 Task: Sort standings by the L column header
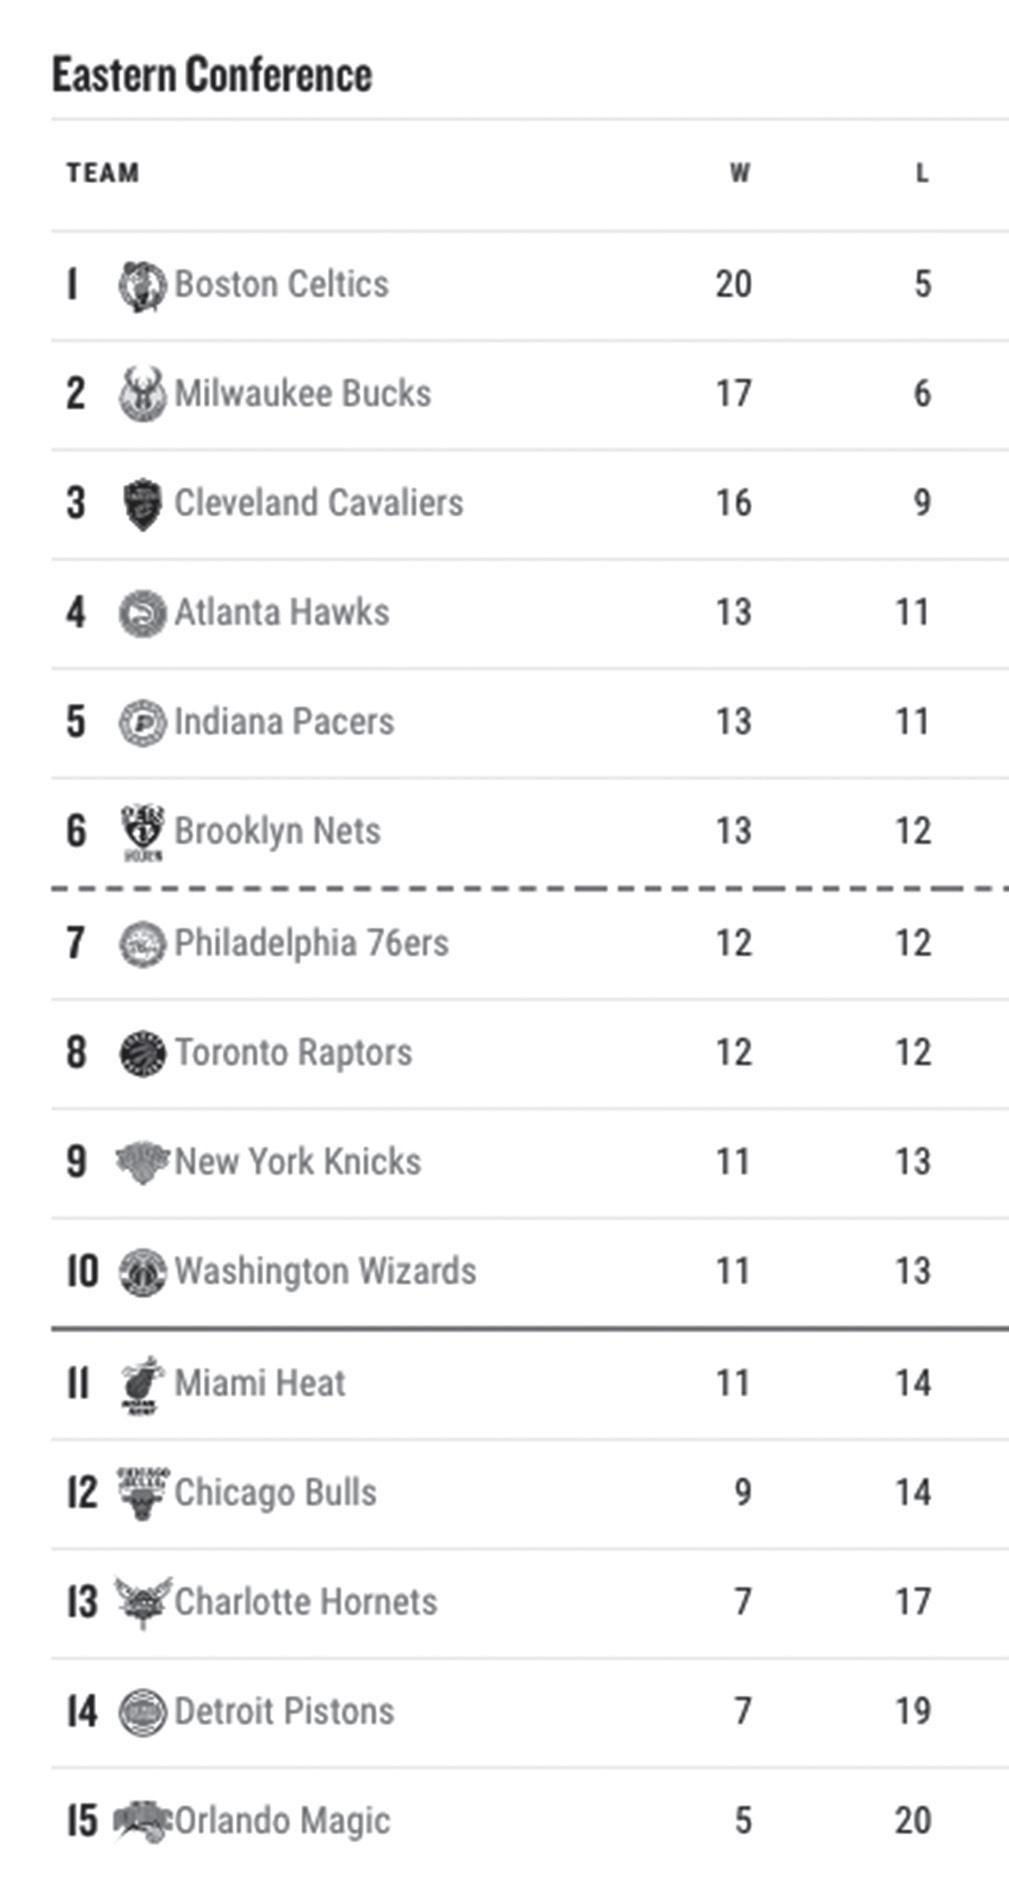922,173
